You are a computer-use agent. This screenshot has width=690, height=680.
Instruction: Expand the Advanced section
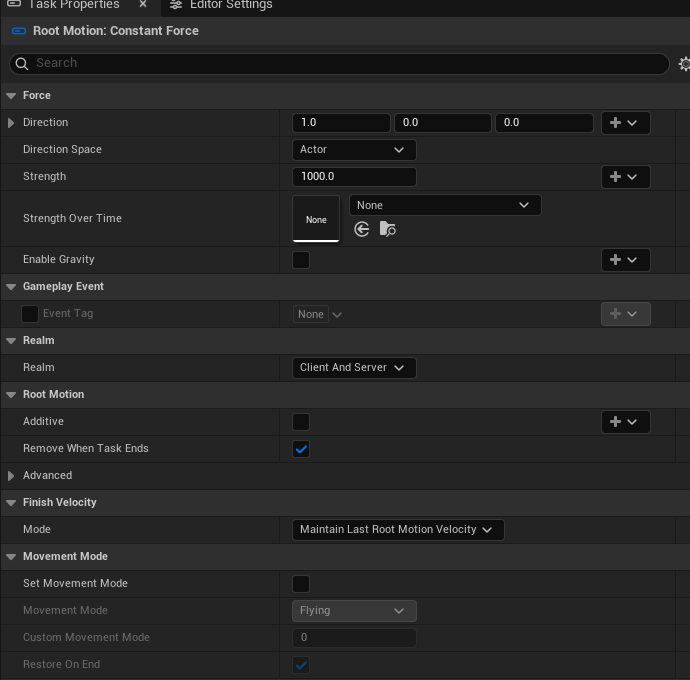point(11,476)
